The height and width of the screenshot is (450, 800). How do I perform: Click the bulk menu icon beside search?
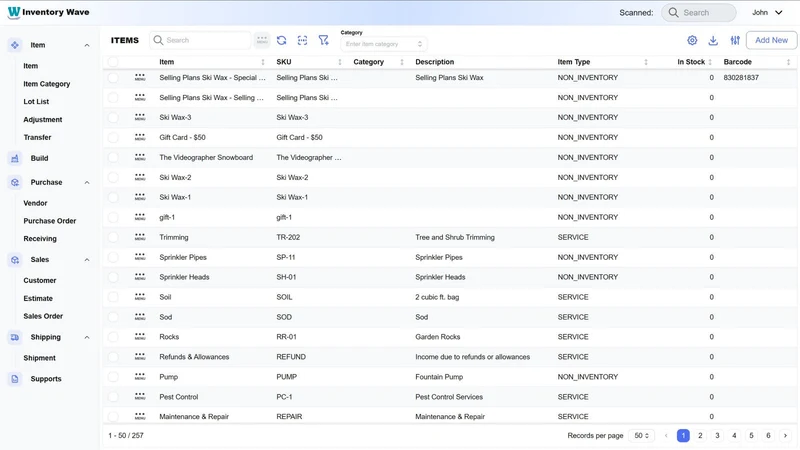[x=262, y=40]
